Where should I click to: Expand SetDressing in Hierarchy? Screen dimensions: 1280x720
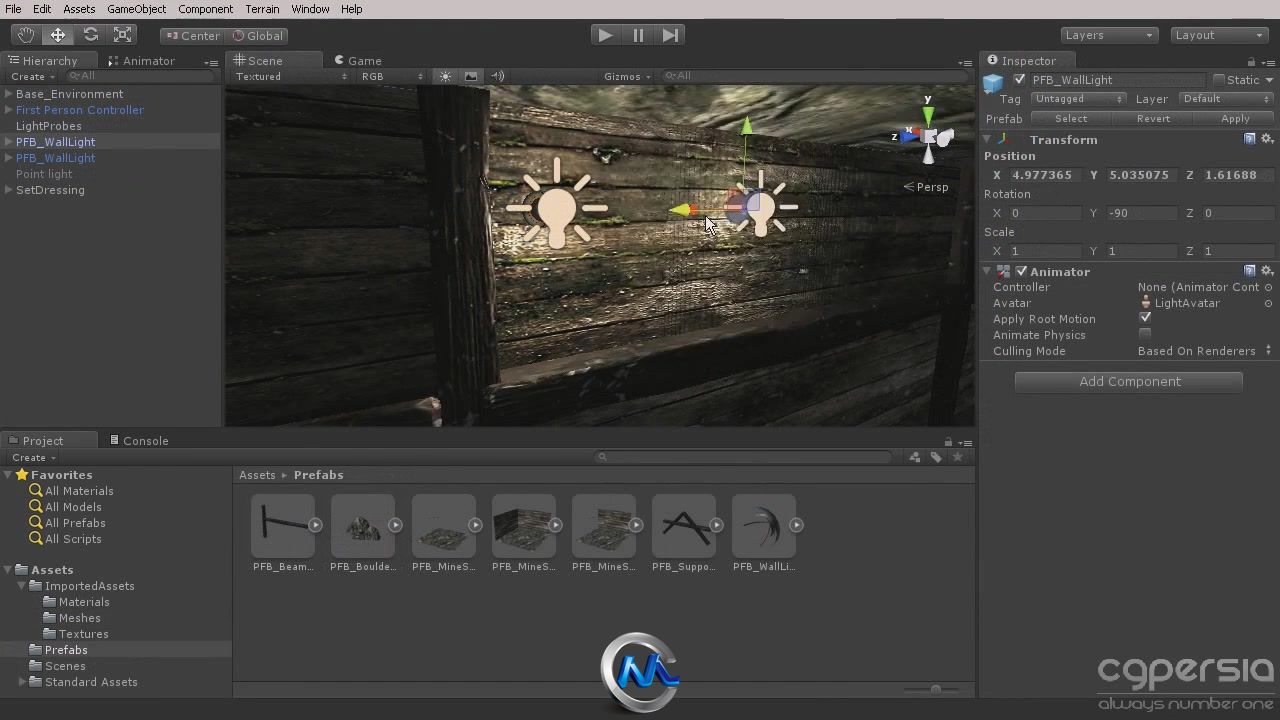[x=8, y=190]
